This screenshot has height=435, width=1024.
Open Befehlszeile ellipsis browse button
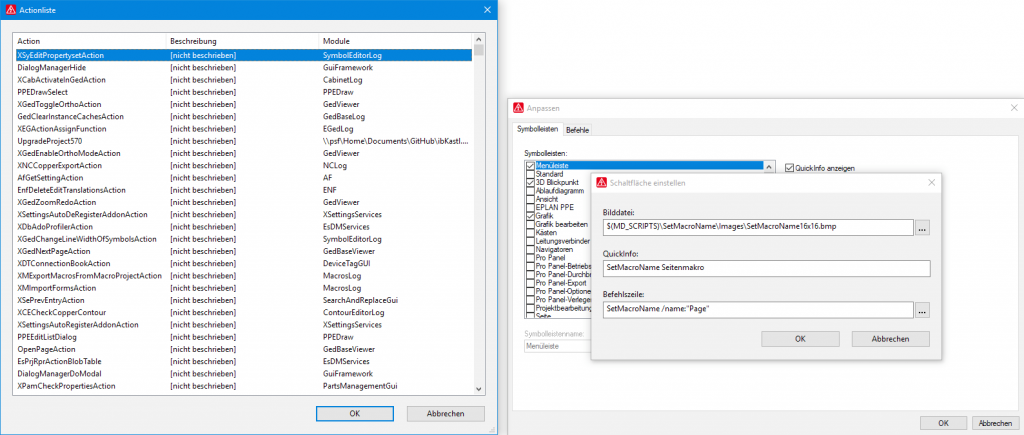coord(922,310)
